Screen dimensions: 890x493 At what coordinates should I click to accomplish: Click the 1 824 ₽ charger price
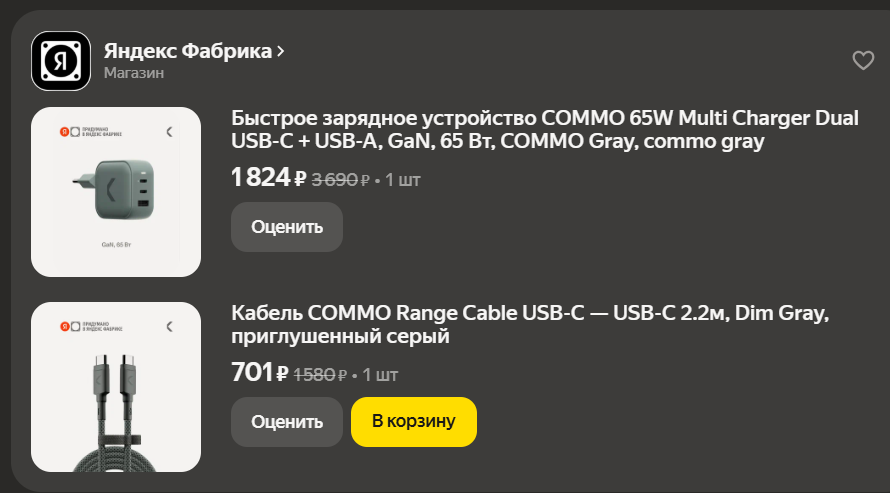[268, 179]
